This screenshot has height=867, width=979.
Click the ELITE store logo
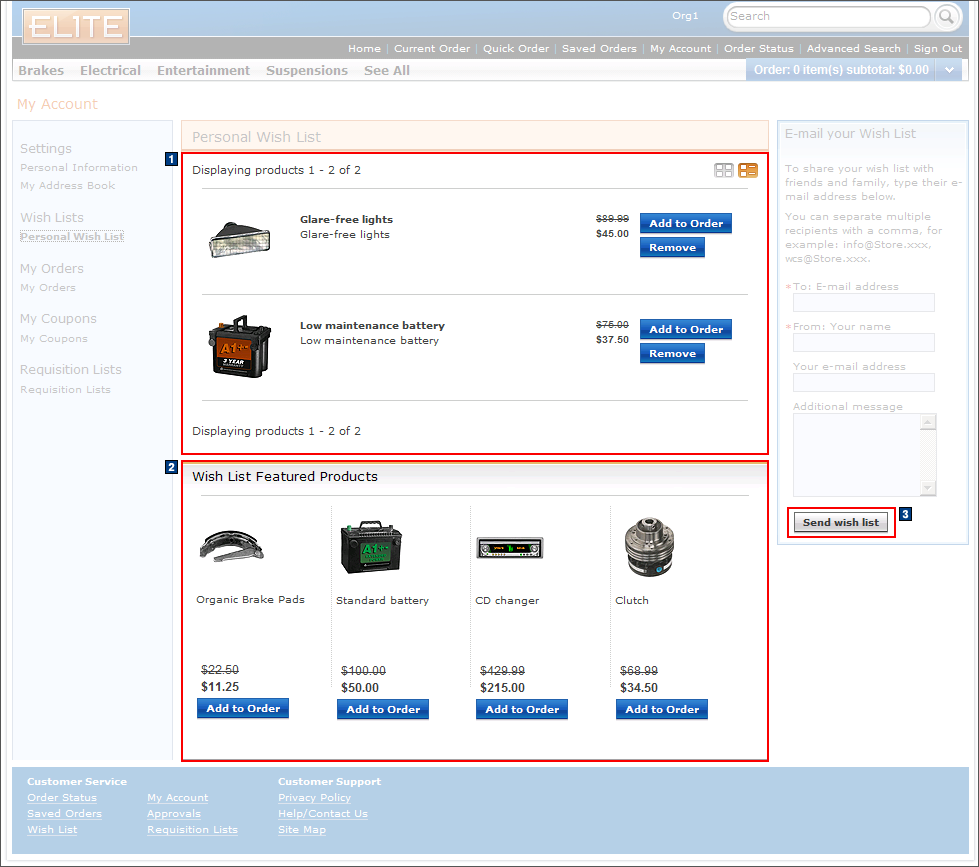coord(76,26)
